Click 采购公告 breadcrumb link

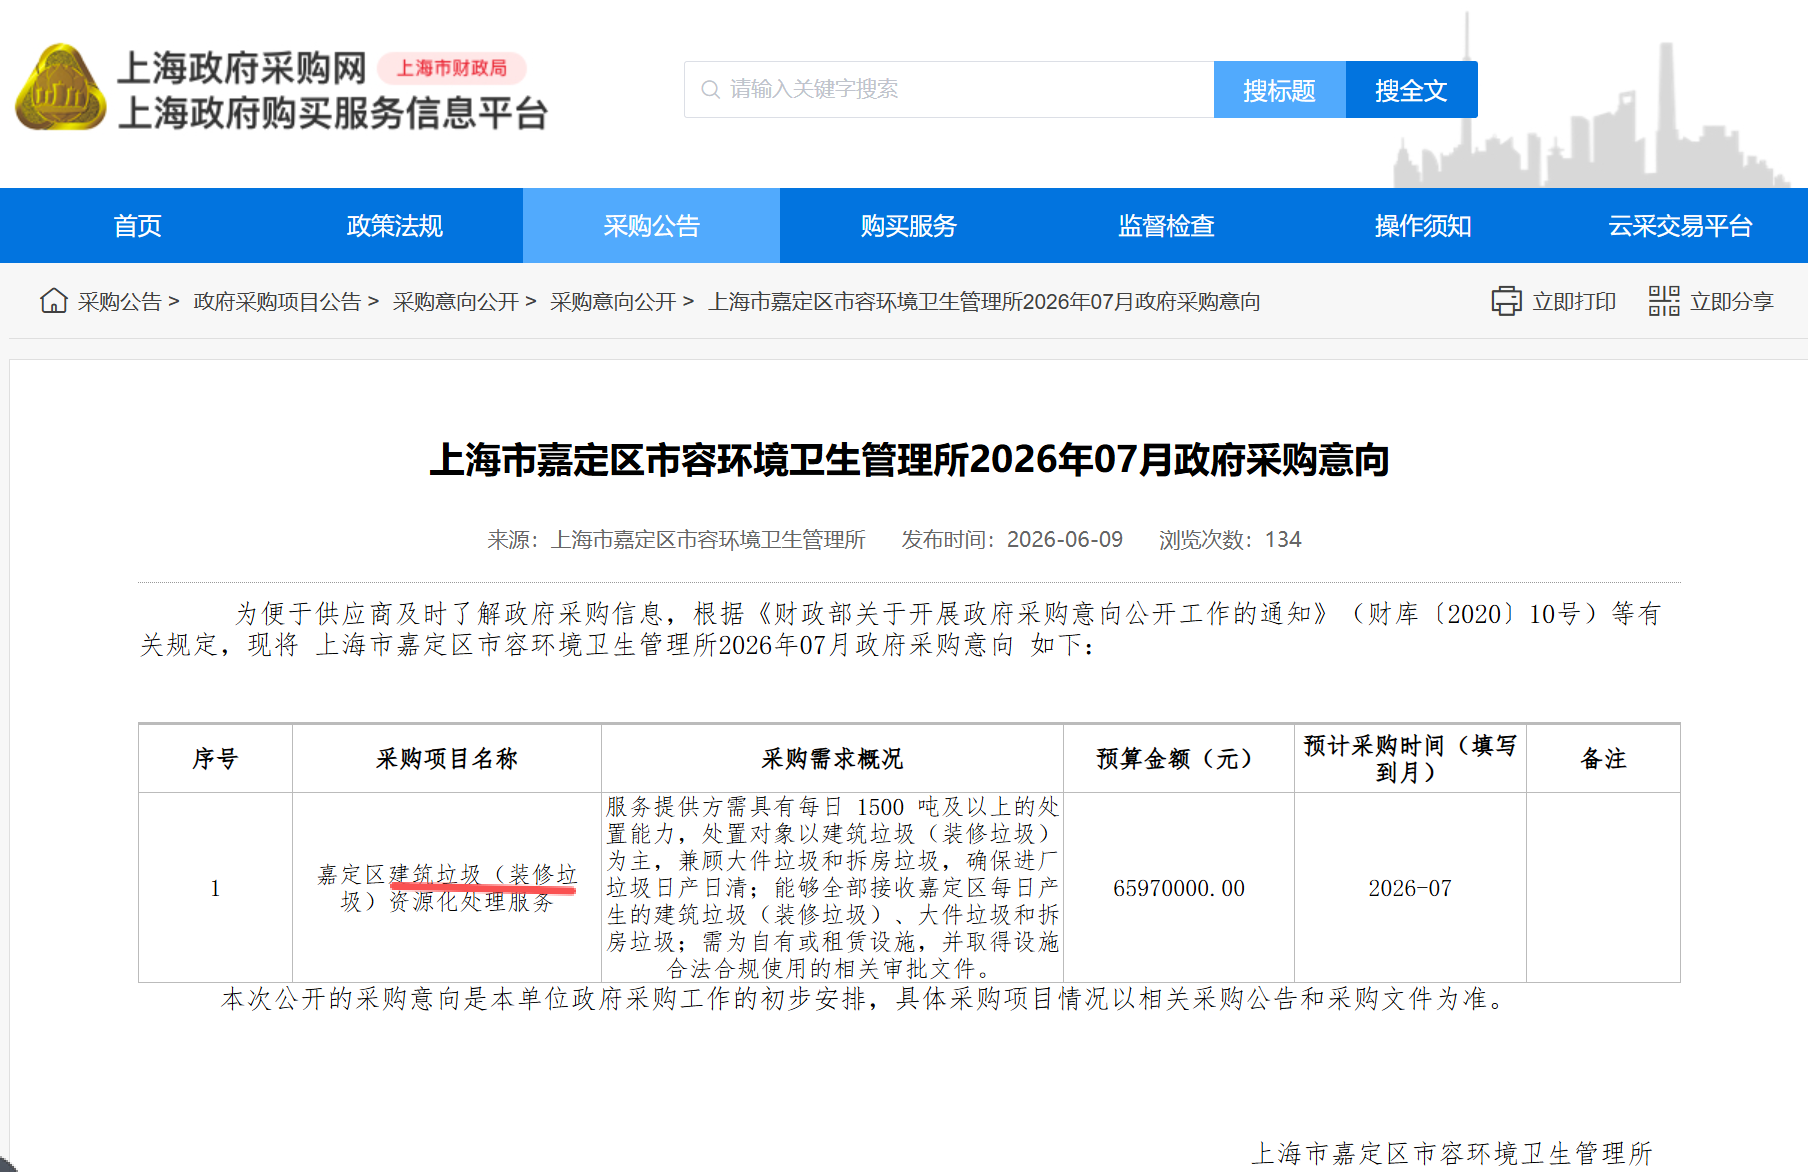click(x=119, y=302)
